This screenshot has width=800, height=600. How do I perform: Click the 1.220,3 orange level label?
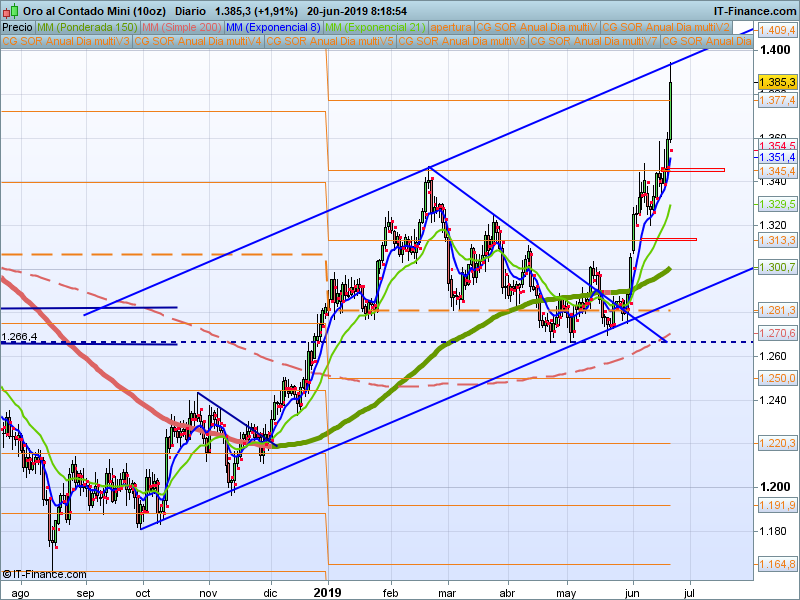tap(777, 443)
